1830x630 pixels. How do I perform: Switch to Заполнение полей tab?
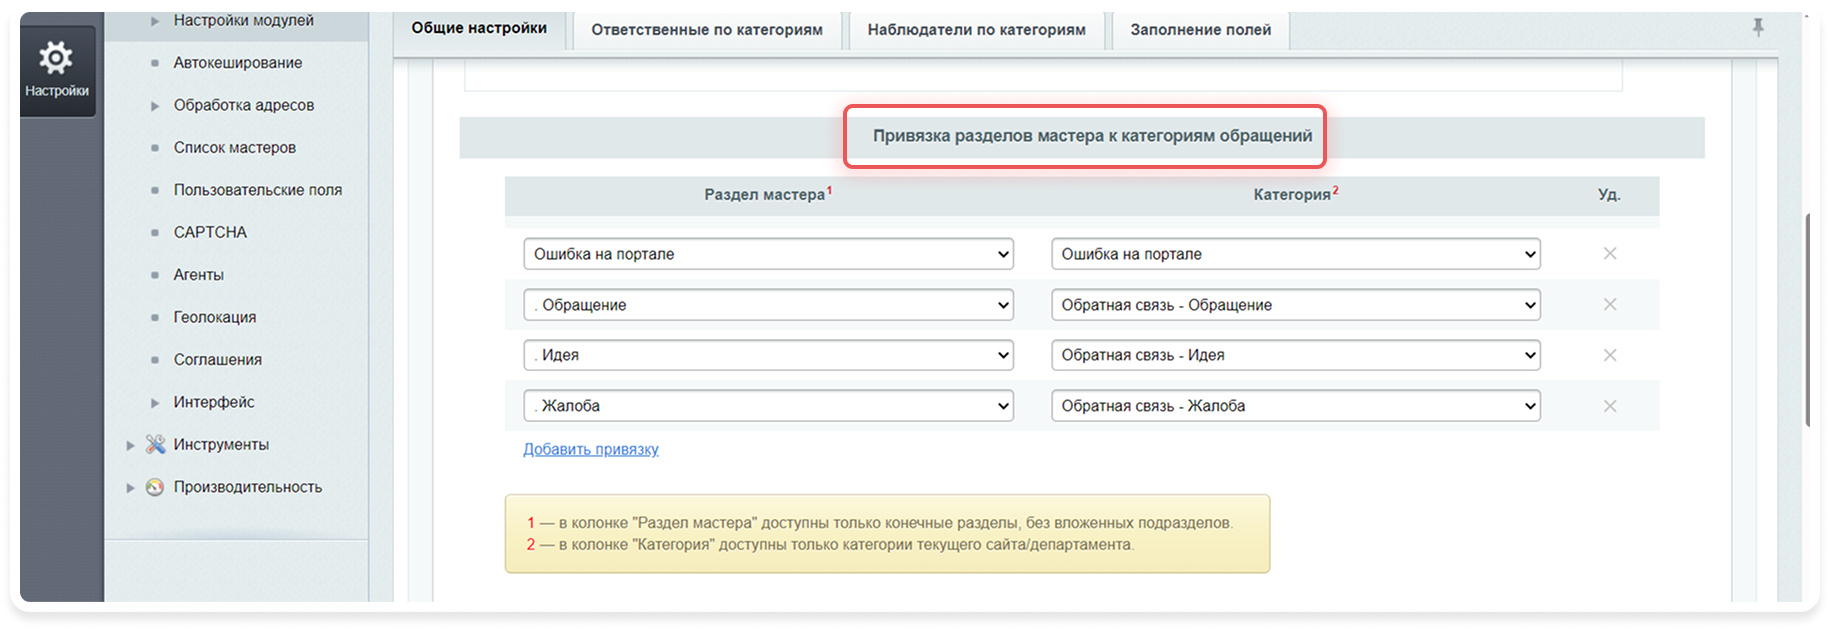[x=1201, y=30]
